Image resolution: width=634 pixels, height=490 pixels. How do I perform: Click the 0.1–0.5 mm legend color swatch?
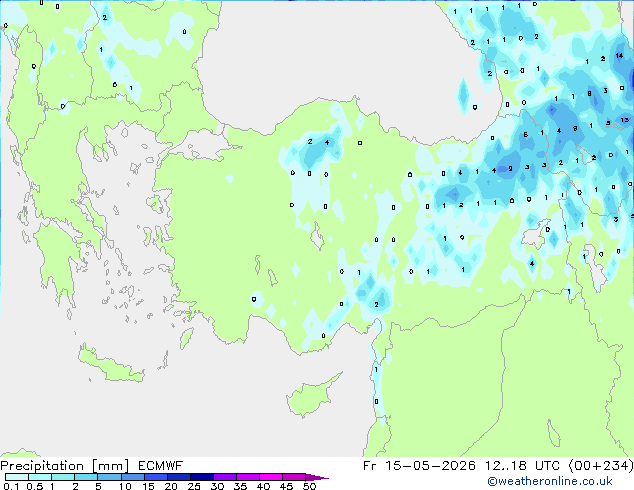click(x=17, y=477)
